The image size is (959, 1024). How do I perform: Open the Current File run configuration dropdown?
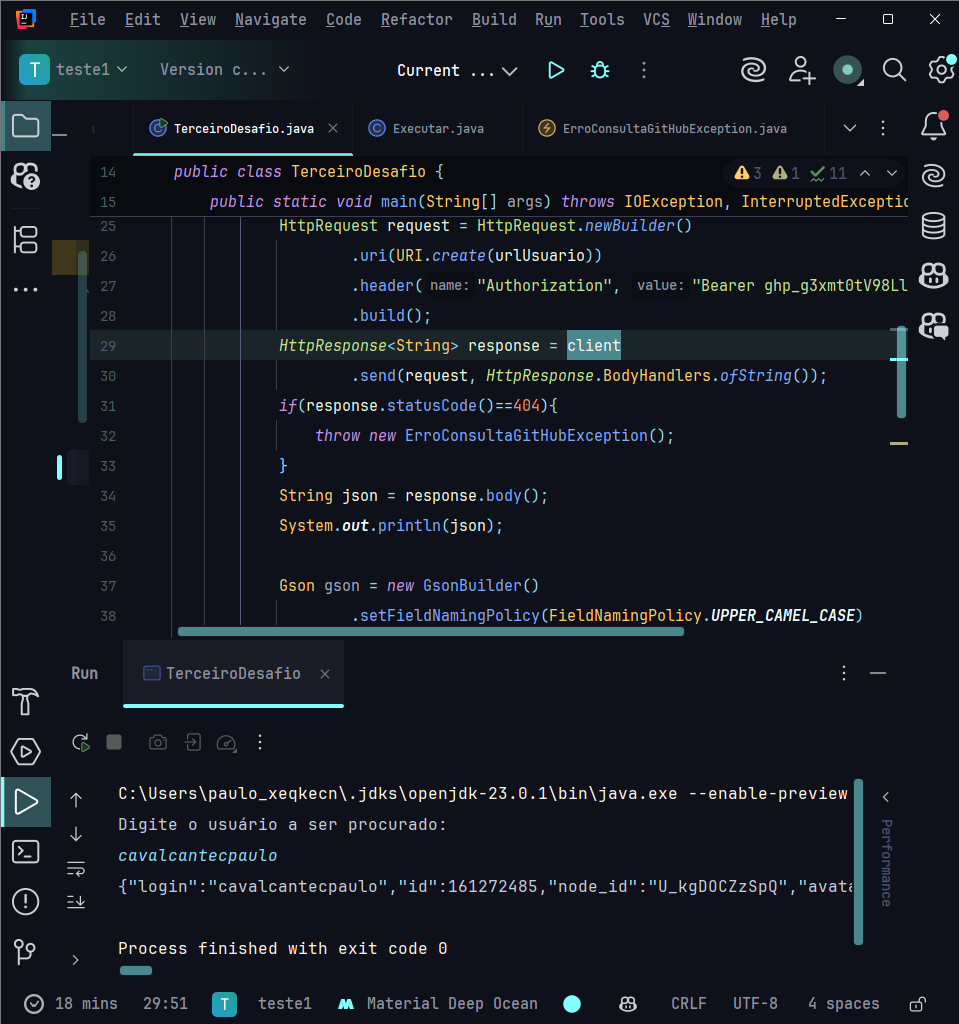click(457, 70)
